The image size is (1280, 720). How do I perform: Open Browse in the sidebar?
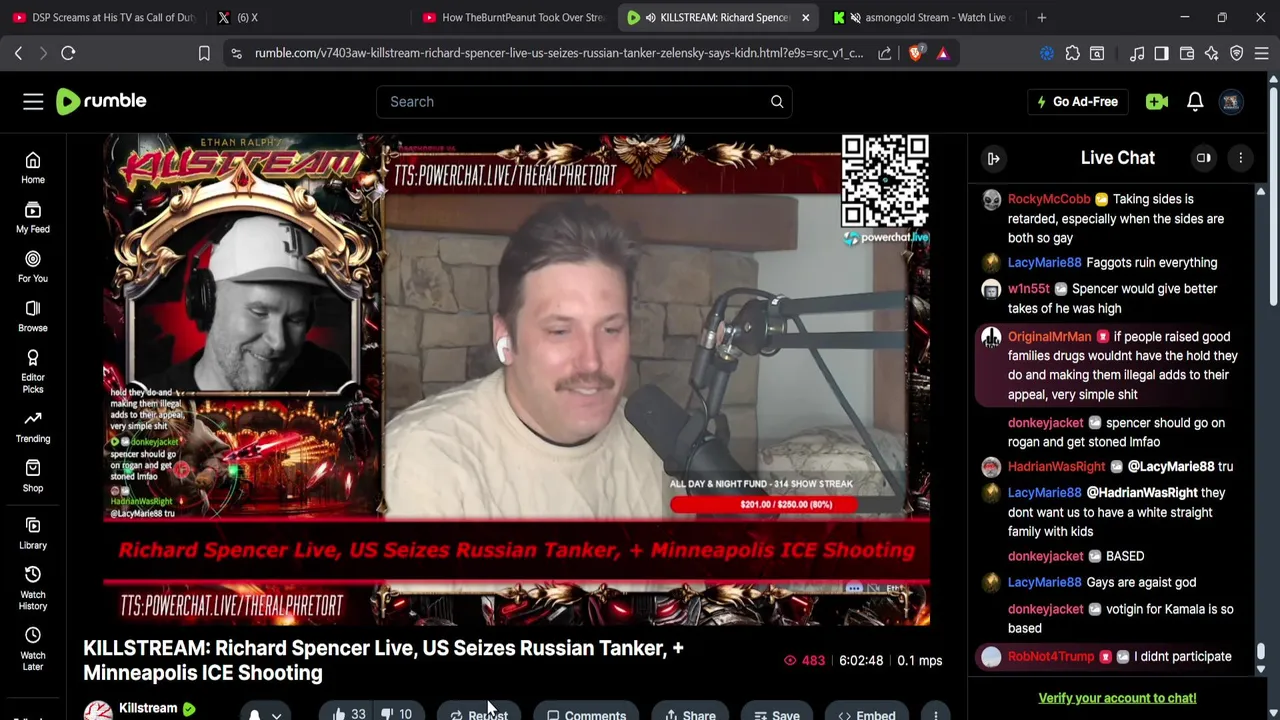click(33, 317)
